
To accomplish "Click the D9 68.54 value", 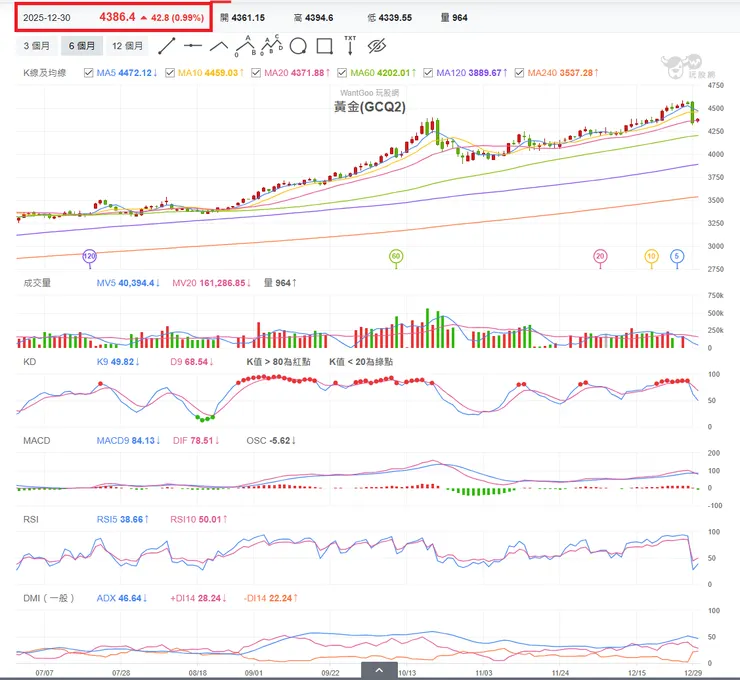I will point(192,361).
